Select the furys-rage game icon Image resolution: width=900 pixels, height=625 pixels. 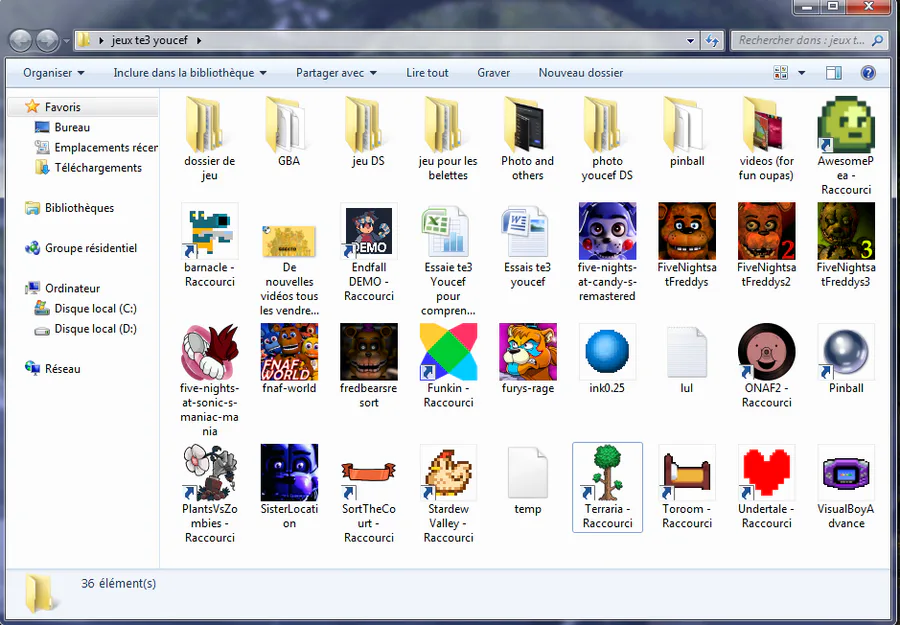click(527, 352)
